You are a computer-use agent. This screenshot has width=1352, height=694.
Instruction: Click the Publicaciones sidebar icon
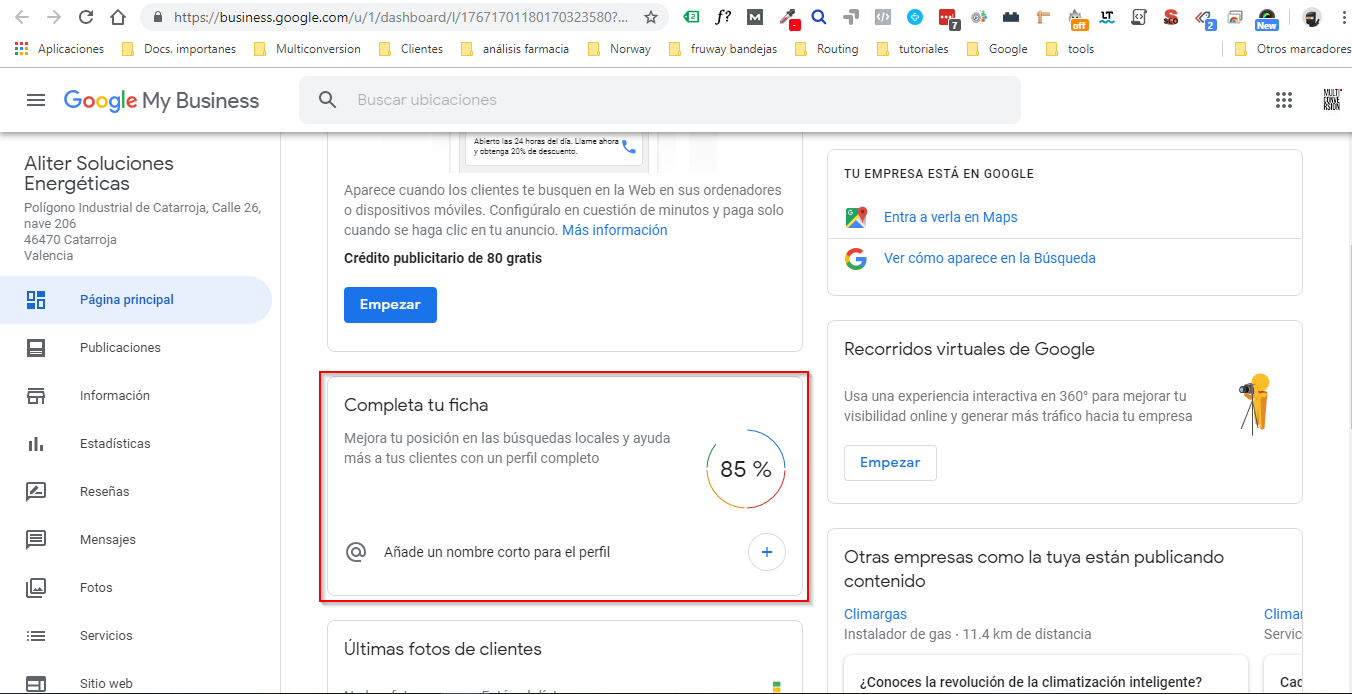(36, 348)
